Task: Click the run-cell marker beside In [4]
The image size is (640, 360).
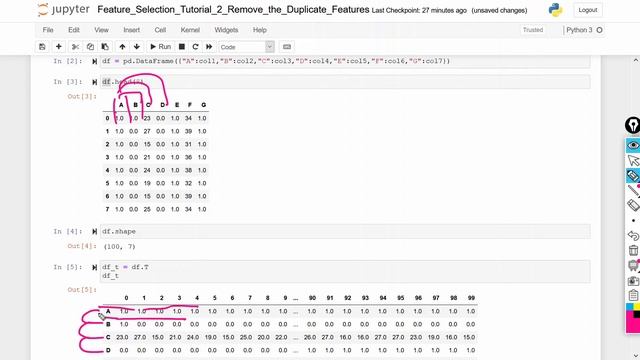Action: pyautogui.click(x=94, y=231)
